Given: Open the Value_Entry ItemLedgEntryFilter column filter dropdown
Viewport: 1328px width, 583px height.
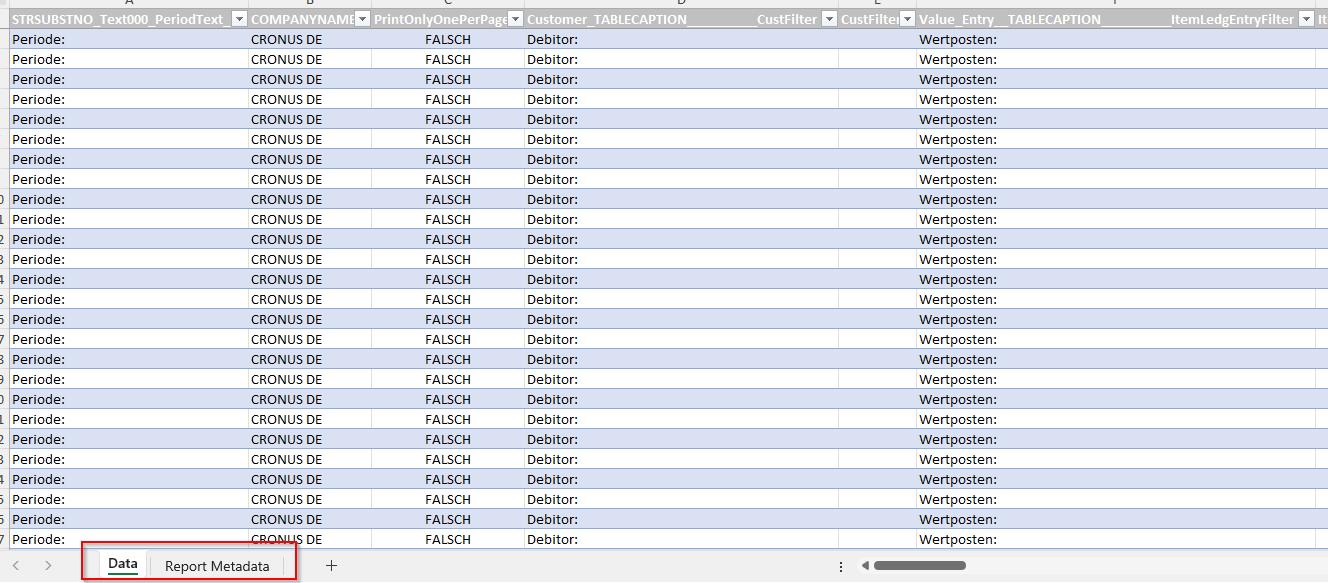Looking at the screenshot, I should [1306, 19].
